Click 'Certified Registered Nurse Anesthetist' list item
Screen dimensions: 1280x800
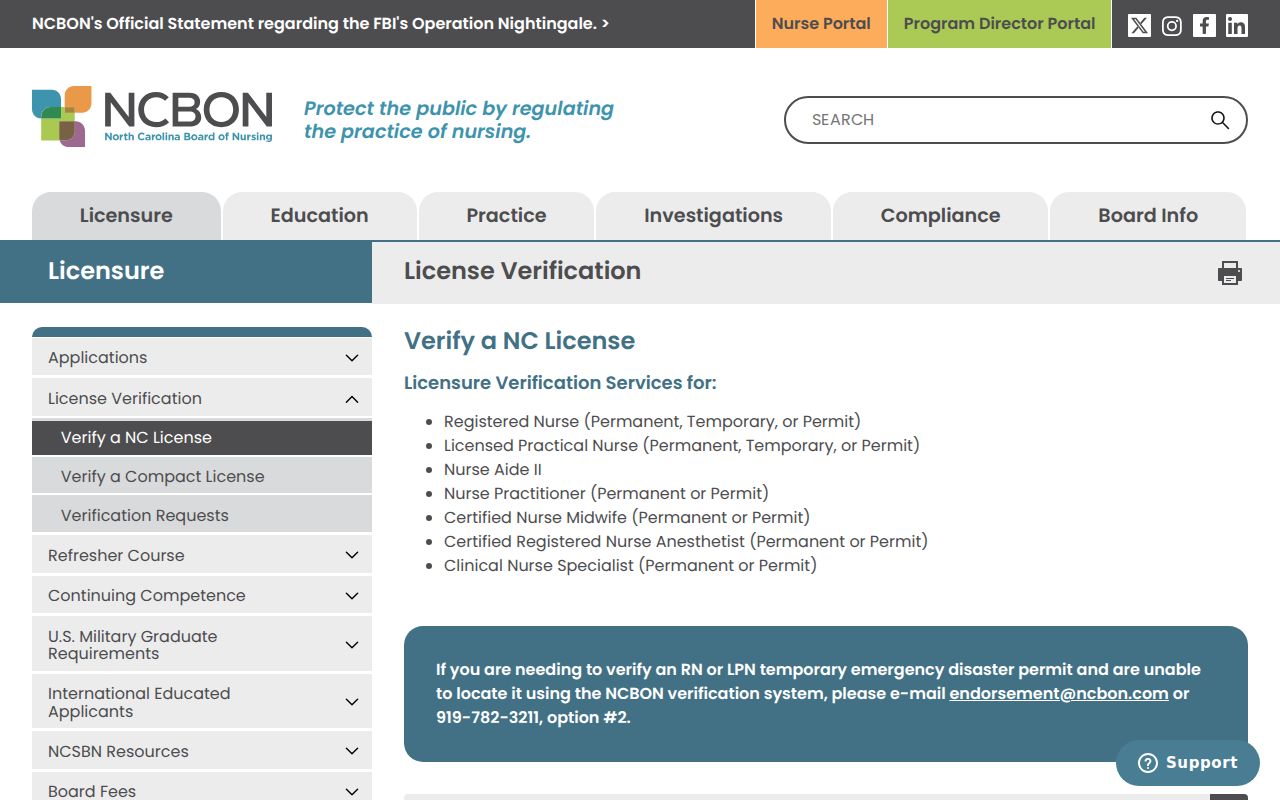pyautogui.click(x=686, y=541)
